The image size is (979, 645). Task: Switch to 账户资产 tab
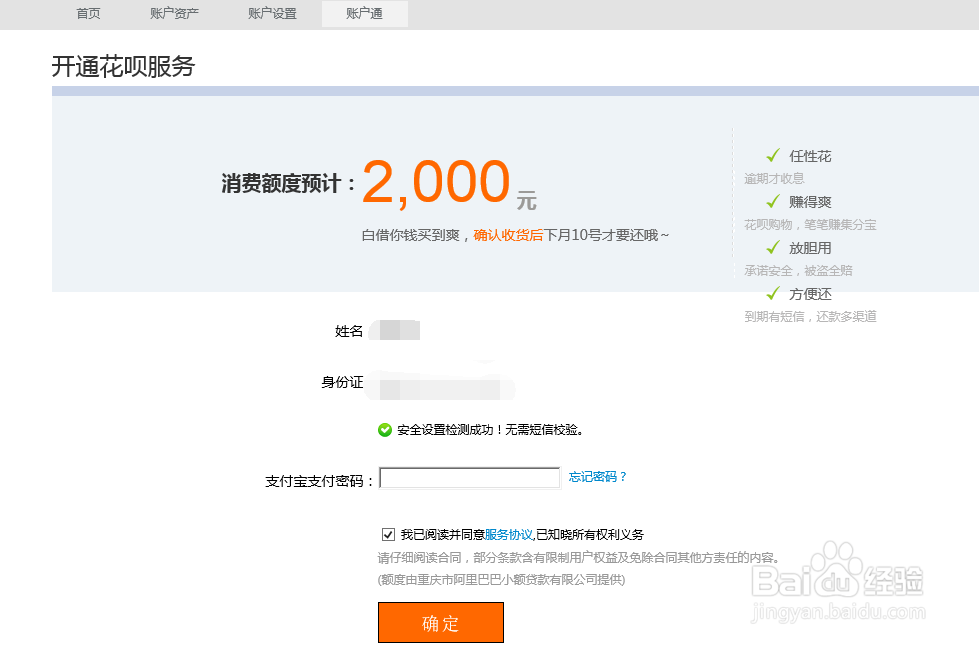pos(174,14)
